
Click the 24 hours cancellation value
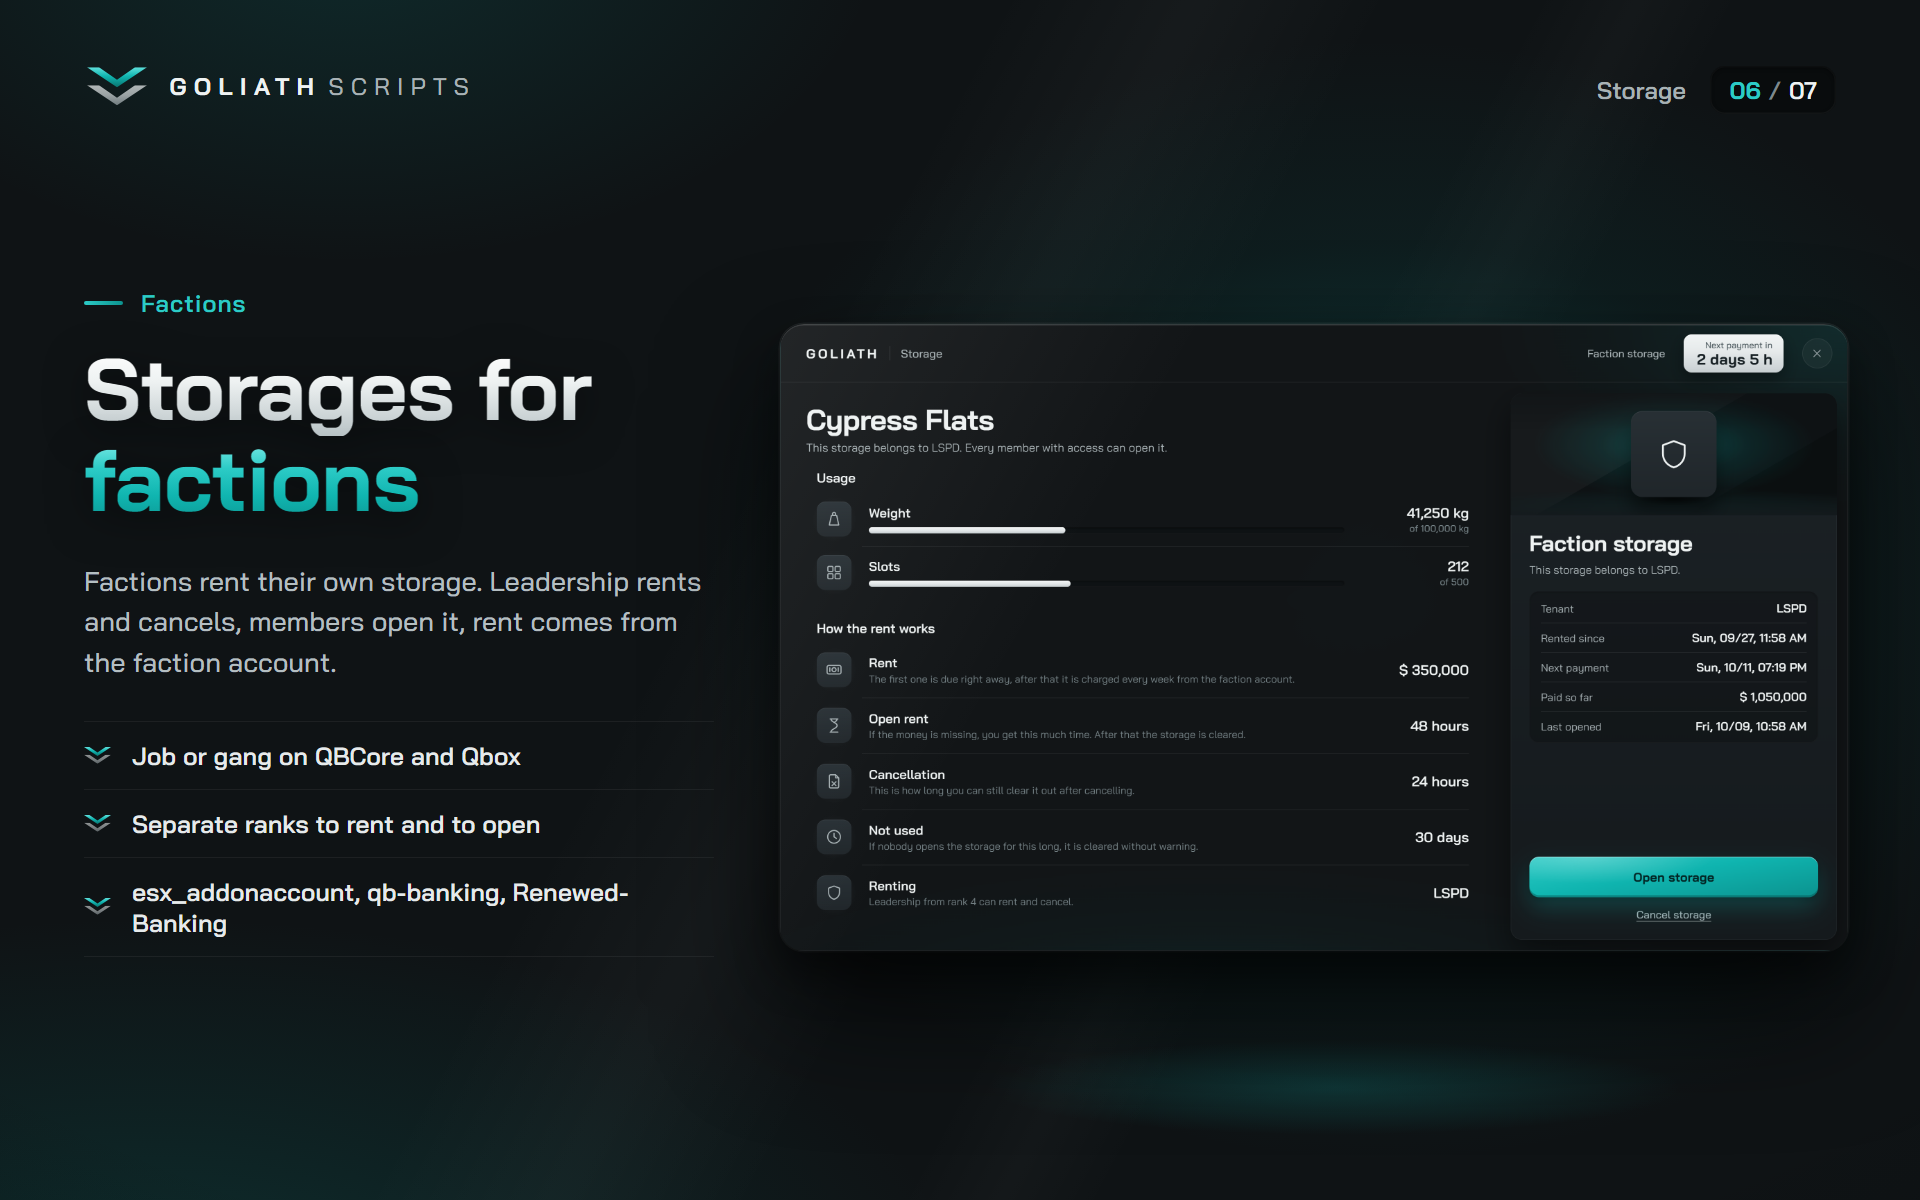[x=1440, y=781]
